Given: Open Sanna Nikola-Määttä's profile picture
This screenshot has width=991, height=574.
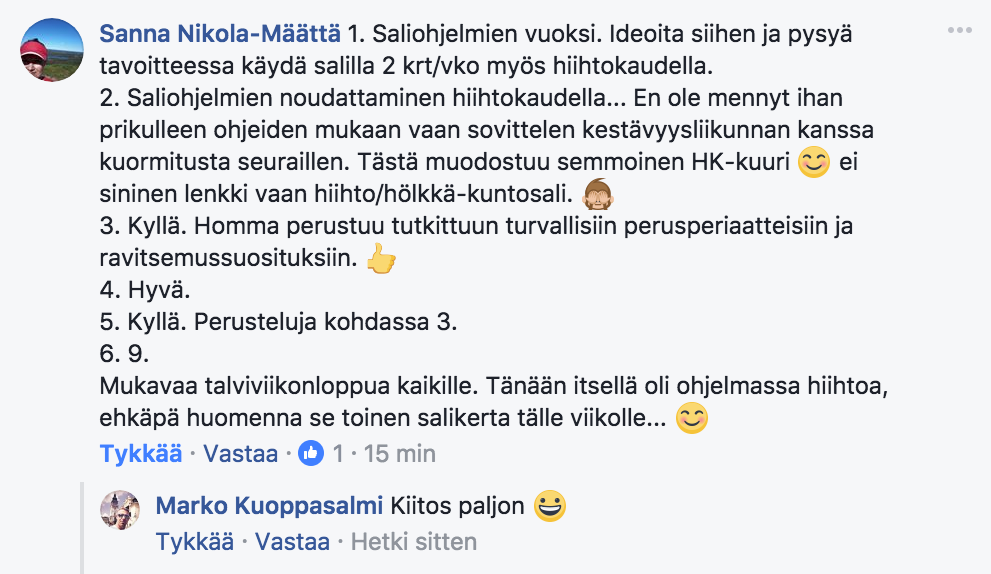Looking at the screenshot, I should pos(52,50).
